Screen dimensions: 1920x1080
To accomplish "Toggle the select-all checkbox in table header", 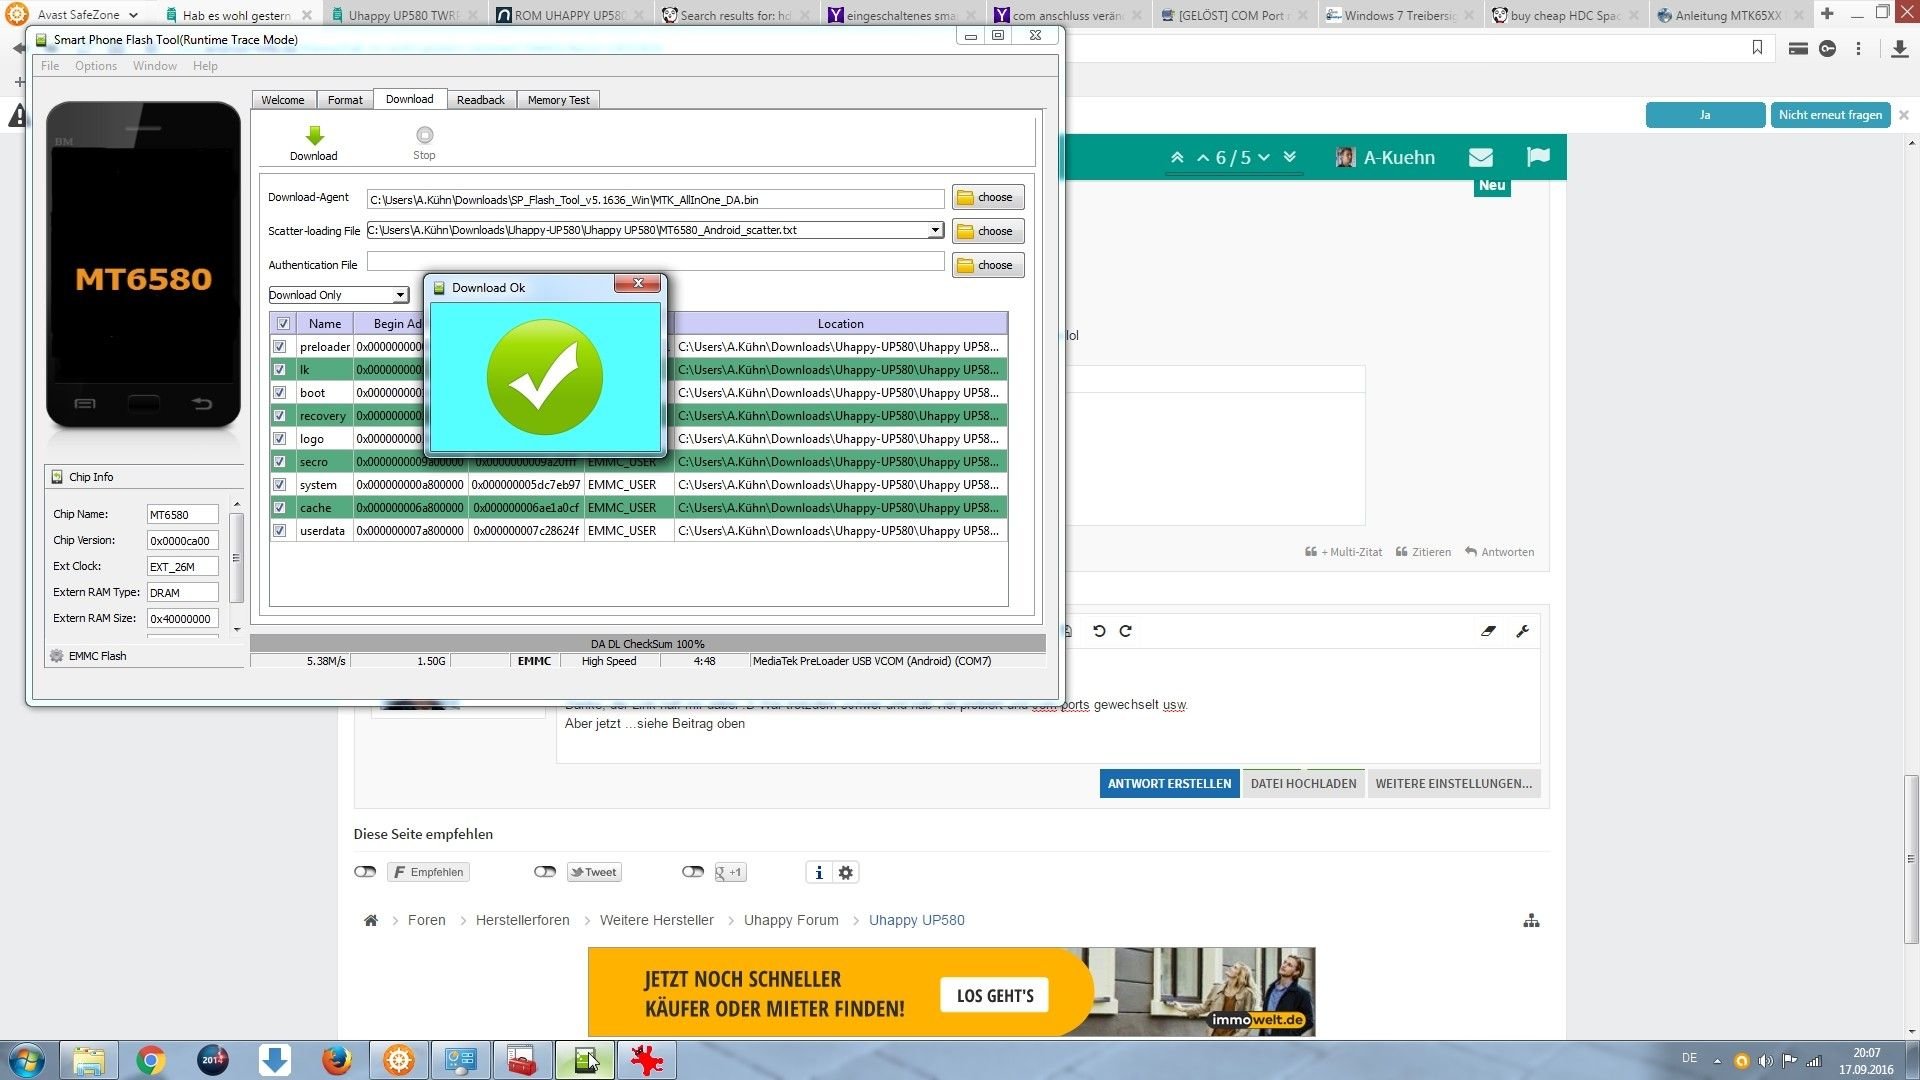I will tap(283, 323).
